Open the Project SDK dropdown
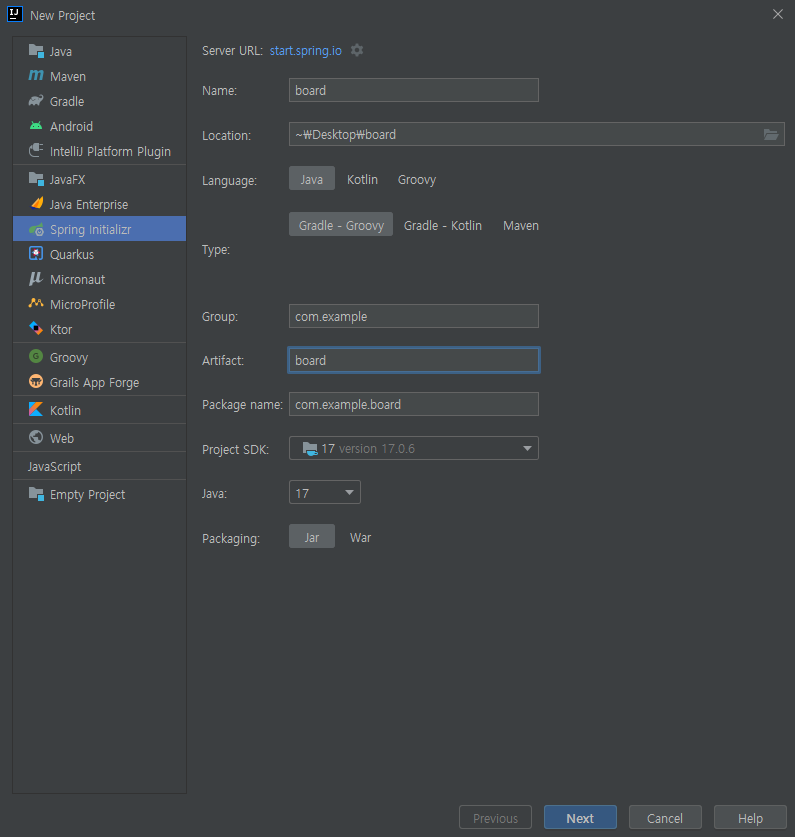Viewport: 795px width, 837px height. [414, 448]
